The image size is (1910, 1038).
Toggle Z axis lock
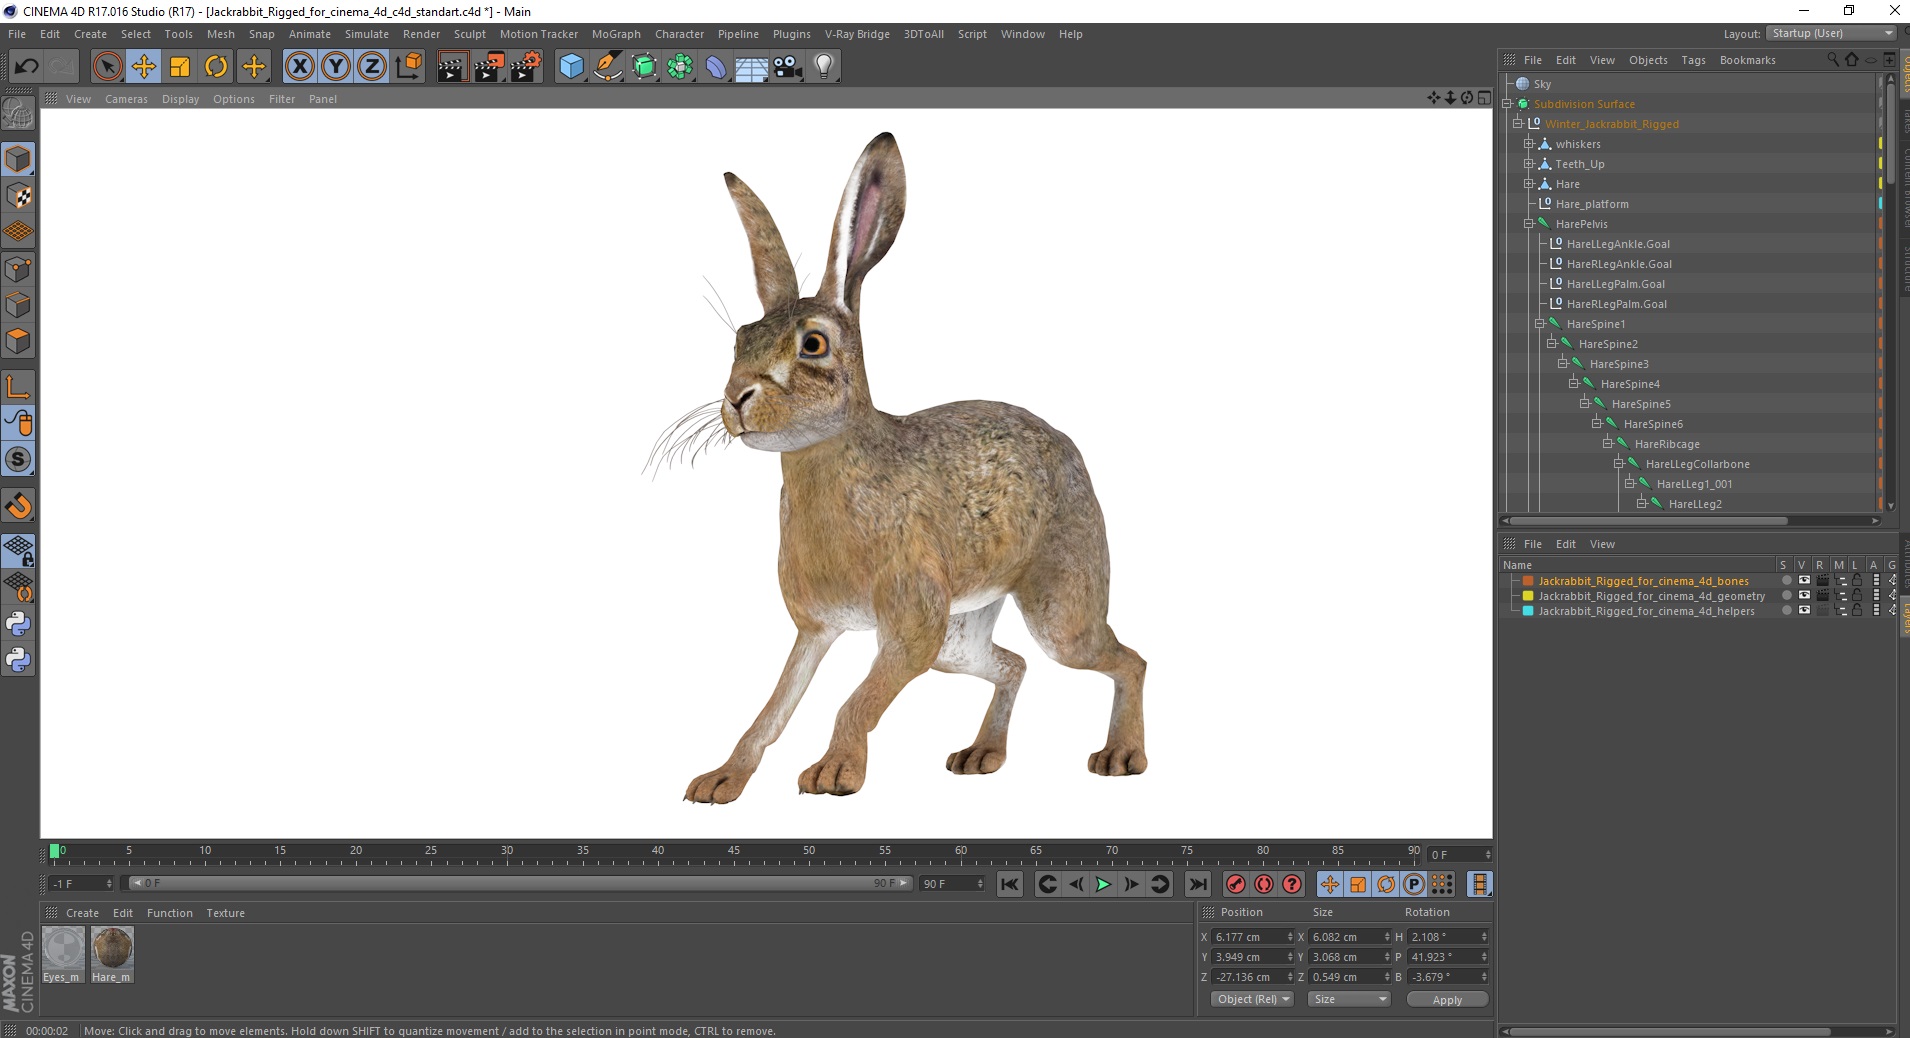pos(372,67)
